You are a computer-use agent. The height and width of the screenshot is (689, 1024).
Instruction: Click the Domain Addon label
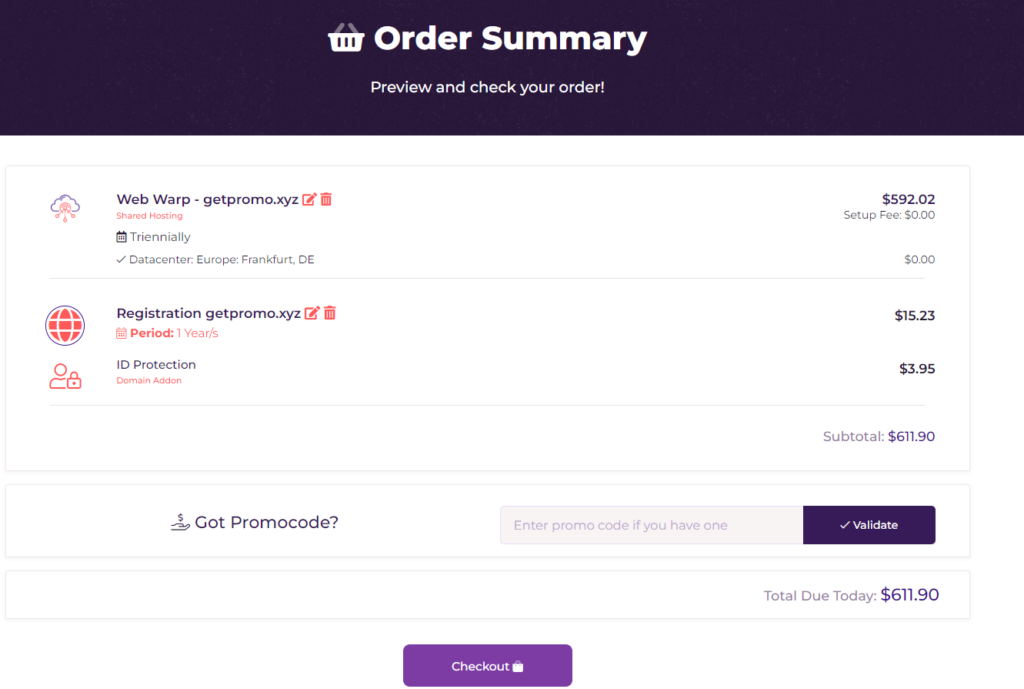pos(149,380)
